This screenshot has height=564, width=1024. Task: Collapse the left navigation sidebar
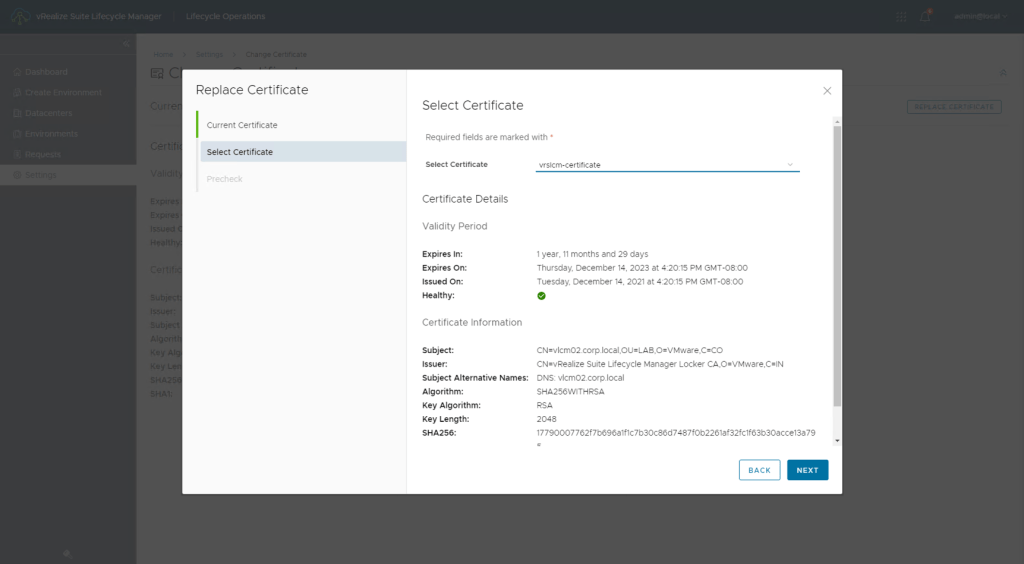coord(126,45)
